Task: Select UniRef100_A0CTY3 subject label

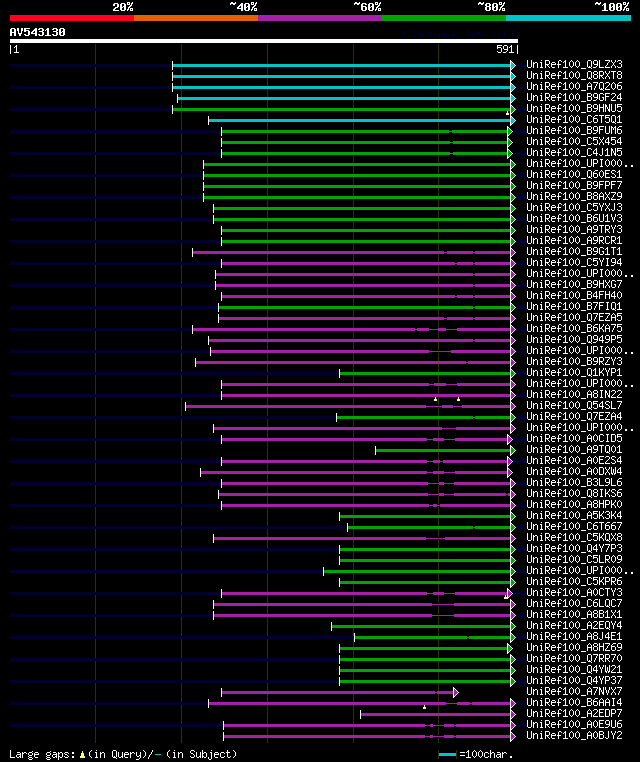Action: point(574,592)
